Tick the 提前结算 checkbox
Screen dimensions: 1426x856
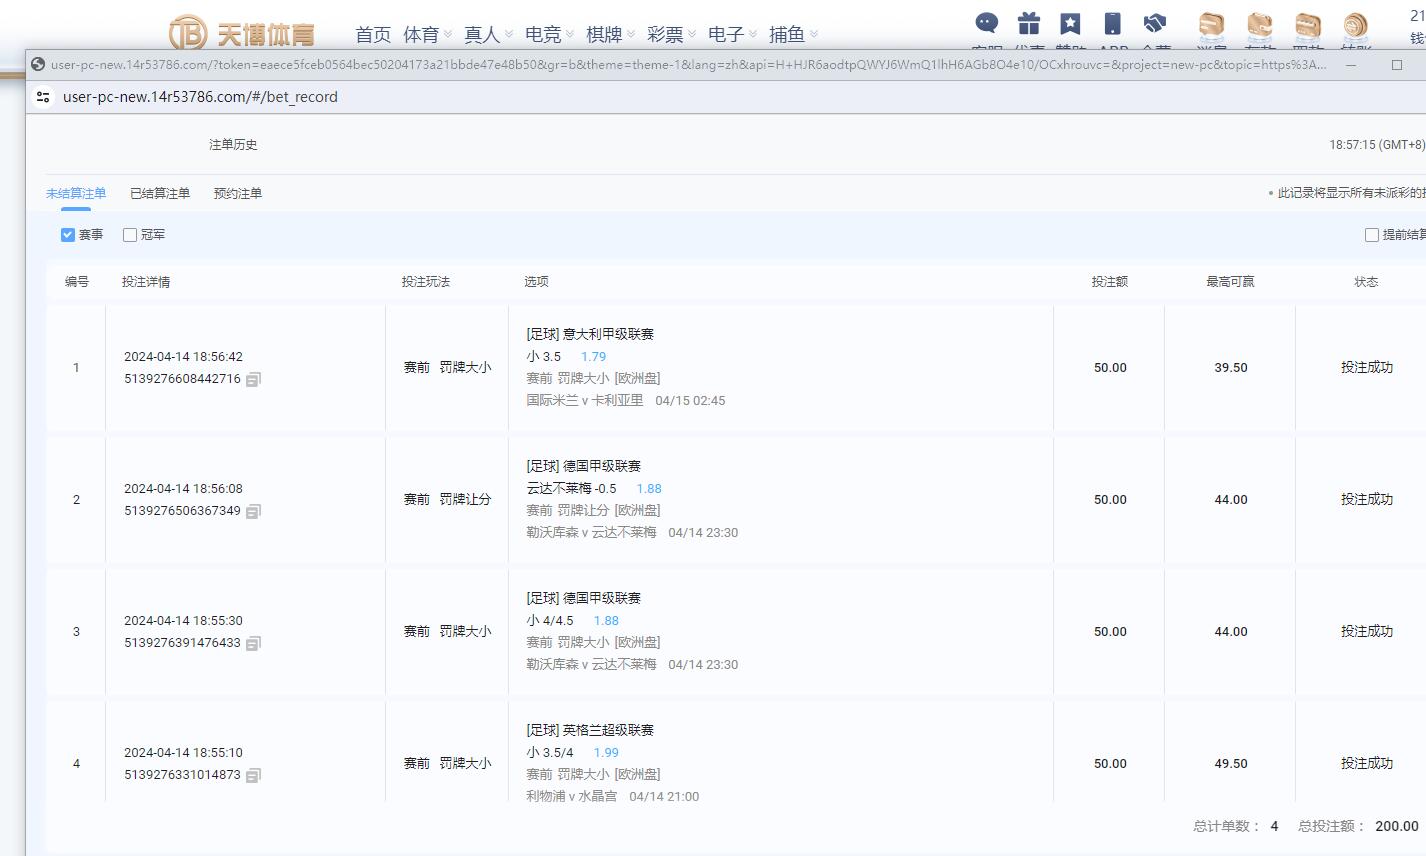tap(1372, 235)
